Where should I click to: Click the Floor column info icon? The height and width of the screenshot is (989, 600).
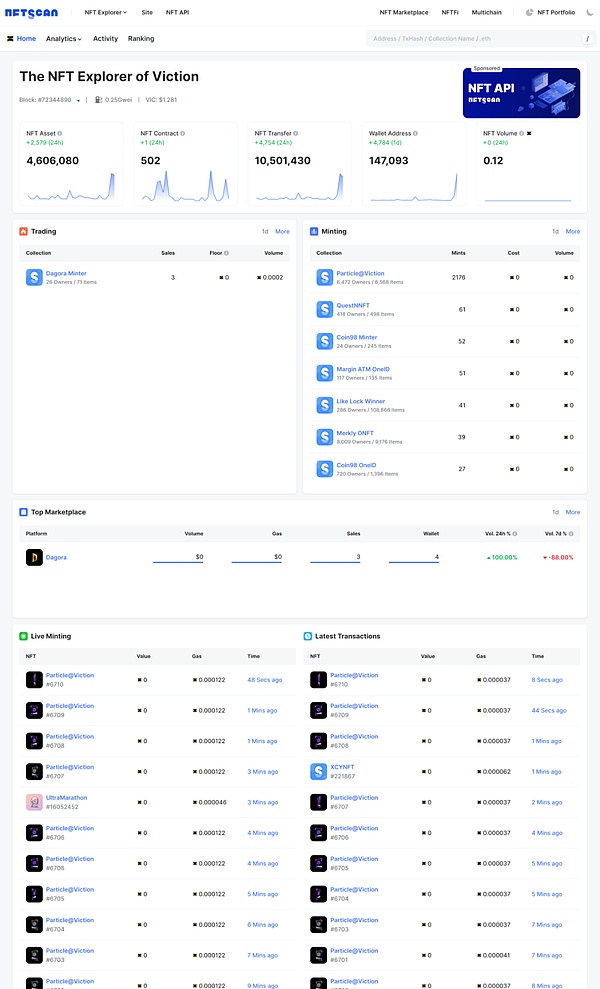click(226, 253)
